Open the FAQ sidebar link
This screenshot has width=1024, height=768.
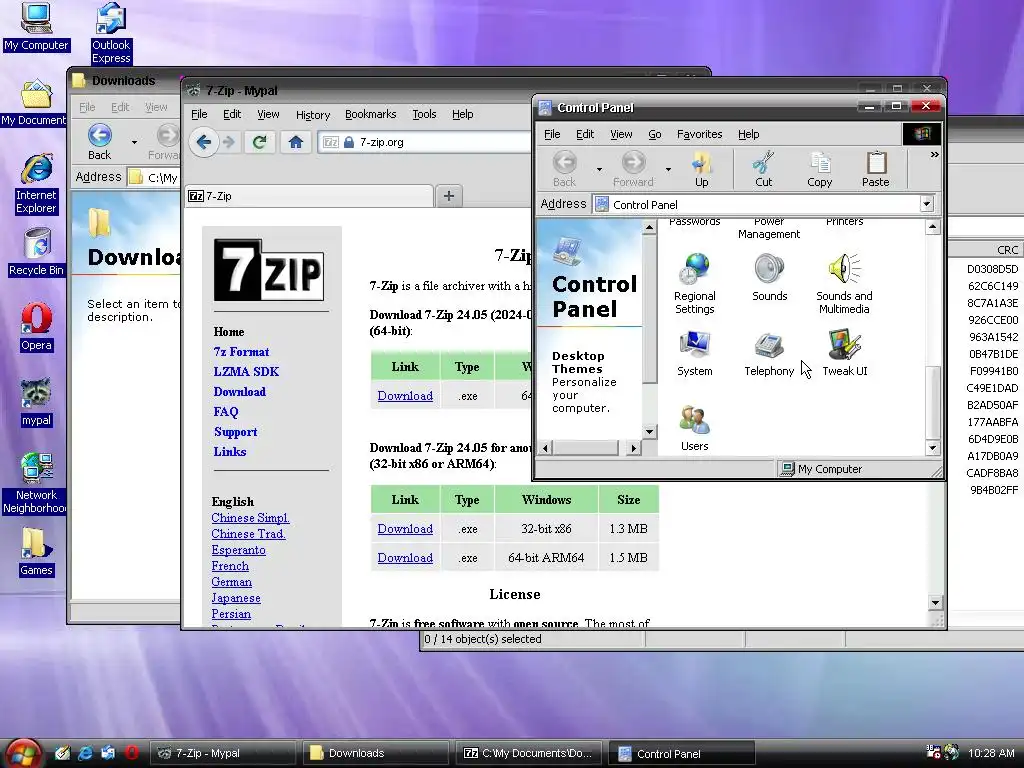[x=225, y=412]
